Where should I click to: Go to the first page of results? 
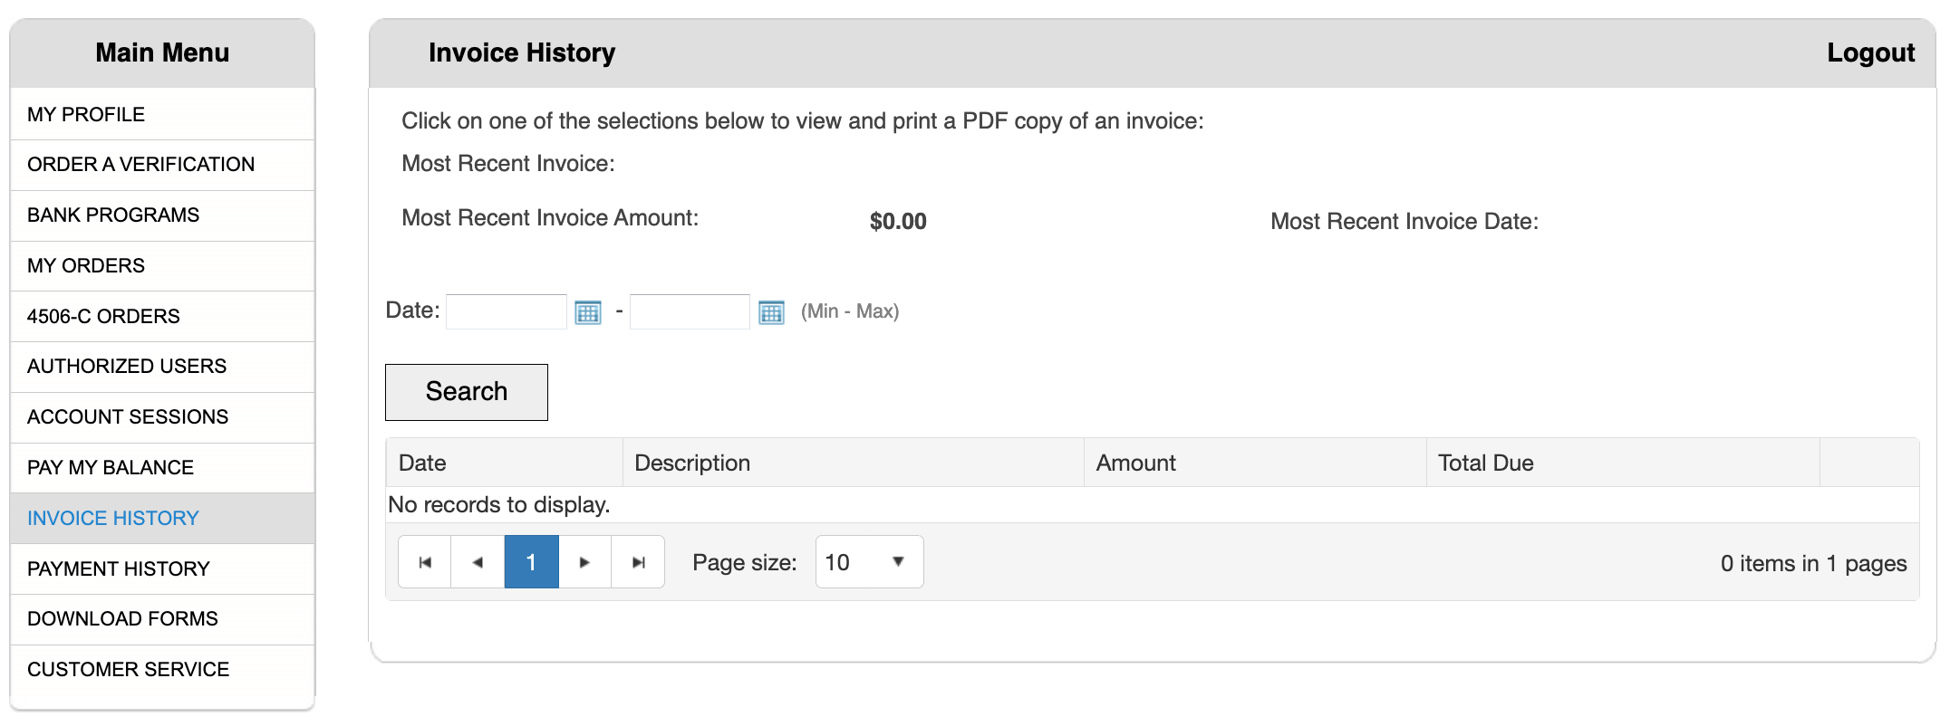click(425, 562)
